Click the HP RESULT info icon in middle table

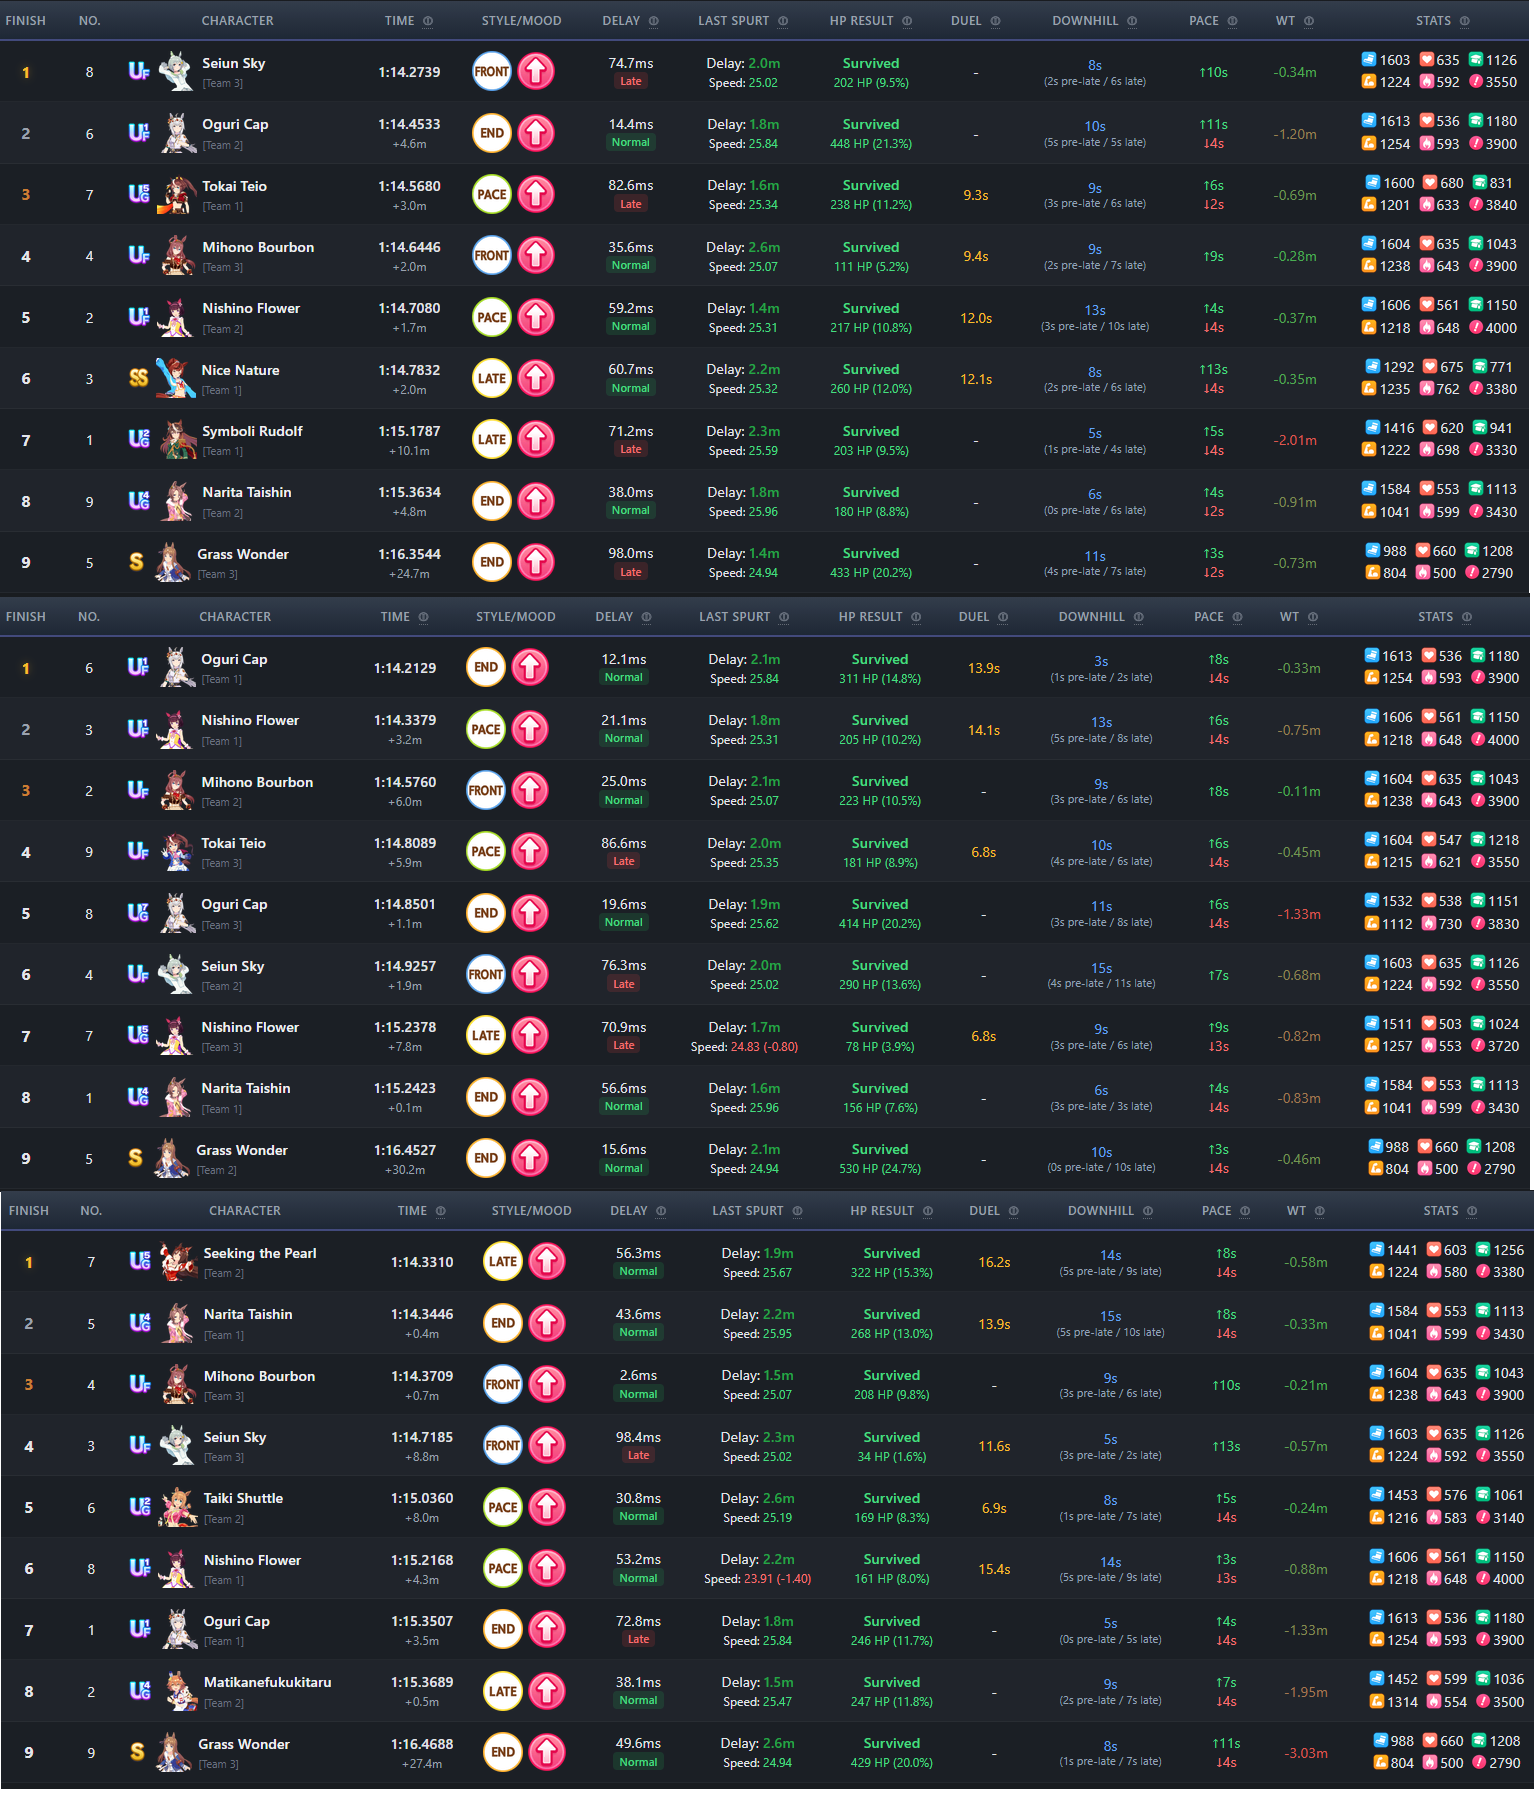click(916, 617)
